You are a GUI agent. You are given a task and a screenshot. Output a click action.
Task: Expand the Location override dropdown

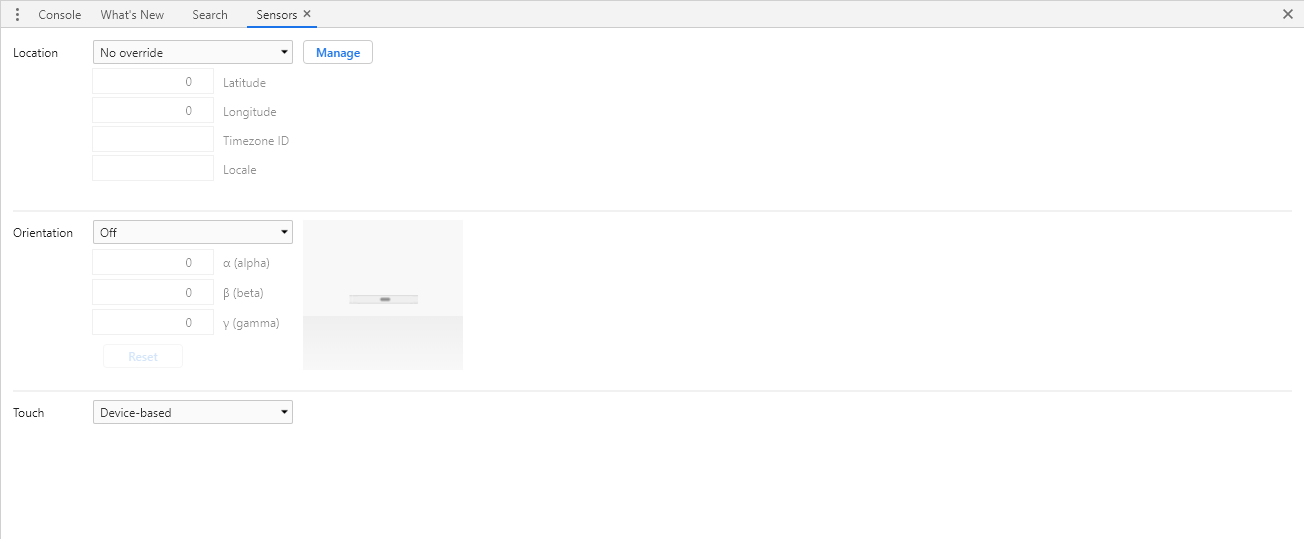click(x=193, y=52)
